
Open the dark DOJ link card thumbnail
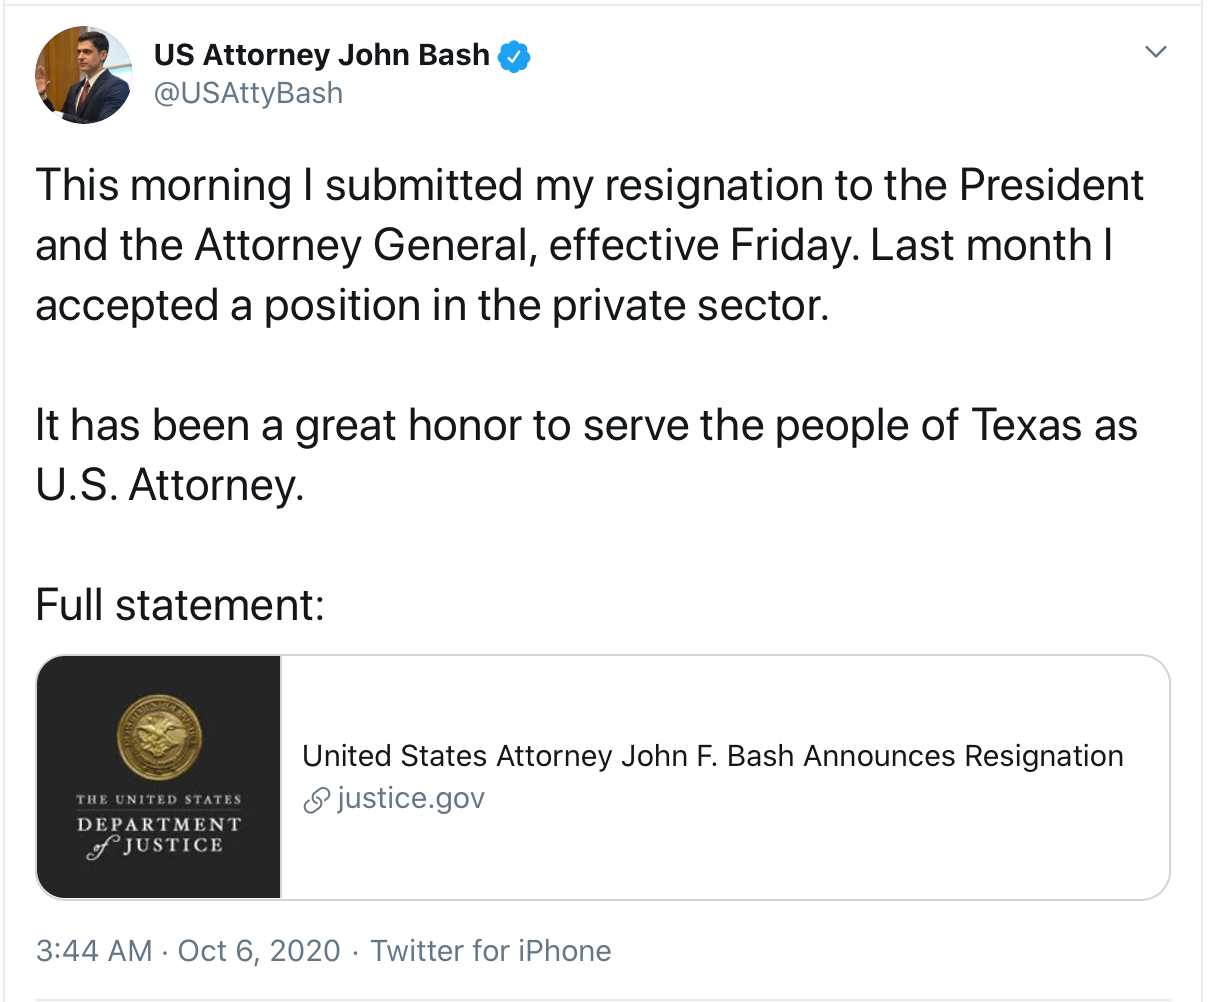pos(159,778)
